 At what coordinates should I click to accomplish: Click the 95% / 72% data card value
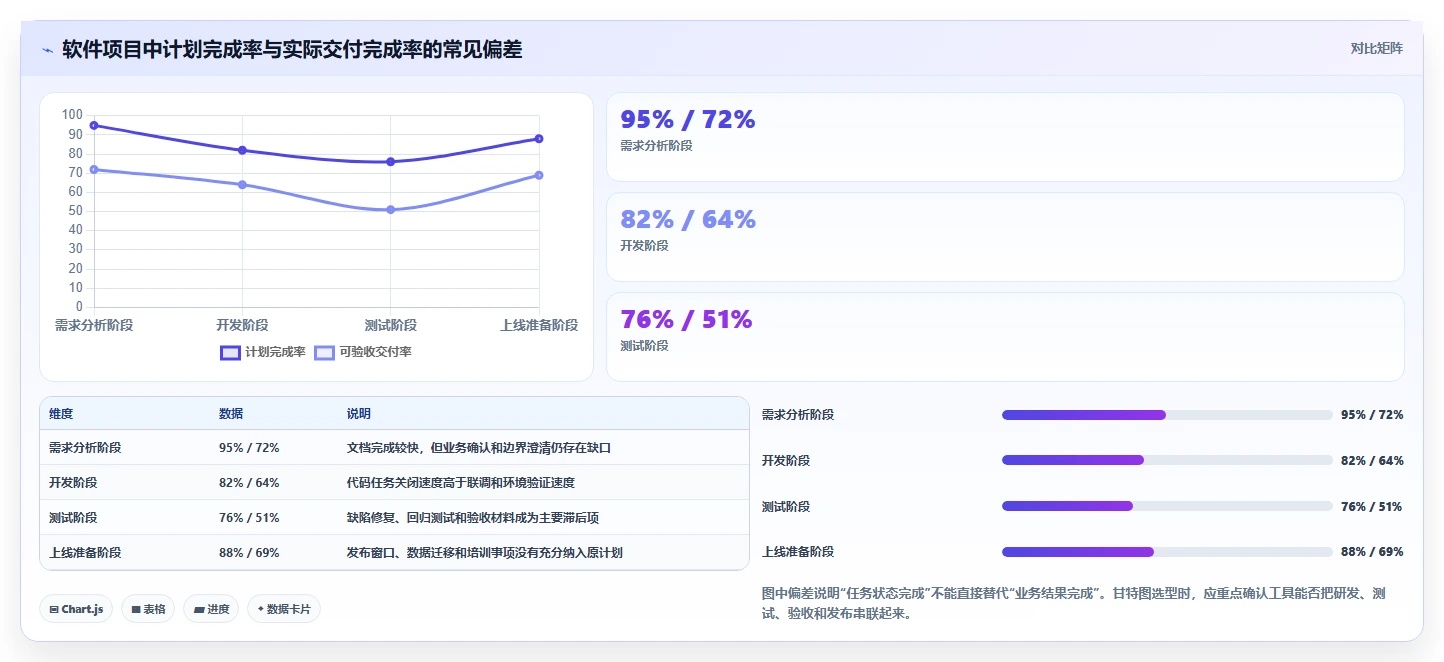(688, 120)
